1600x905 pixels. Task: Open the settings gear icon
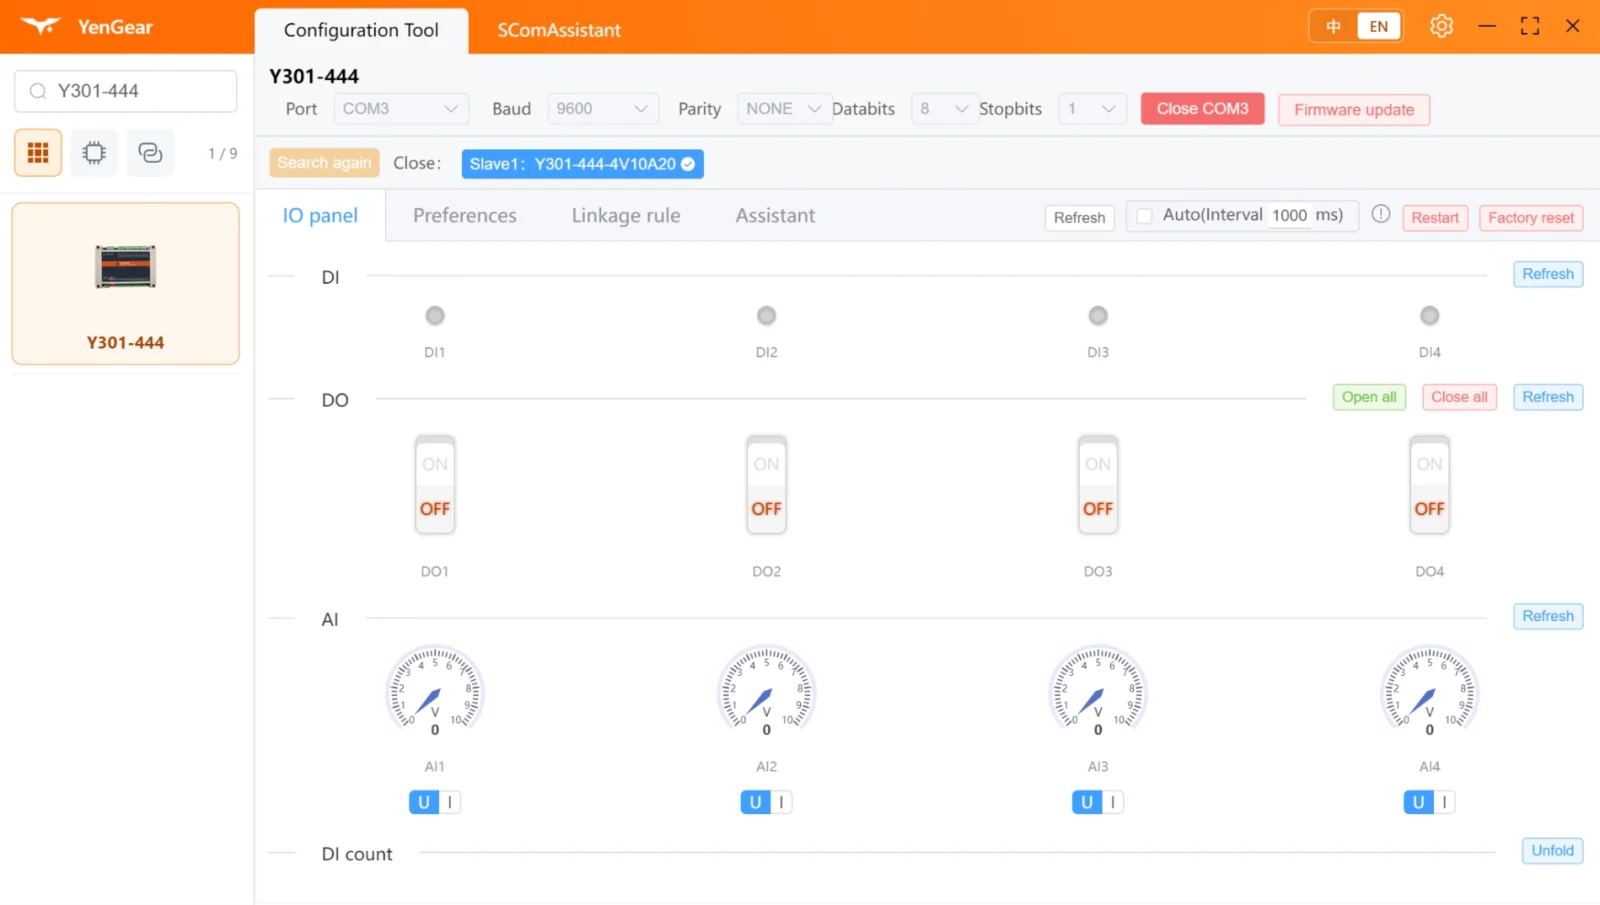pos(1441,26)
